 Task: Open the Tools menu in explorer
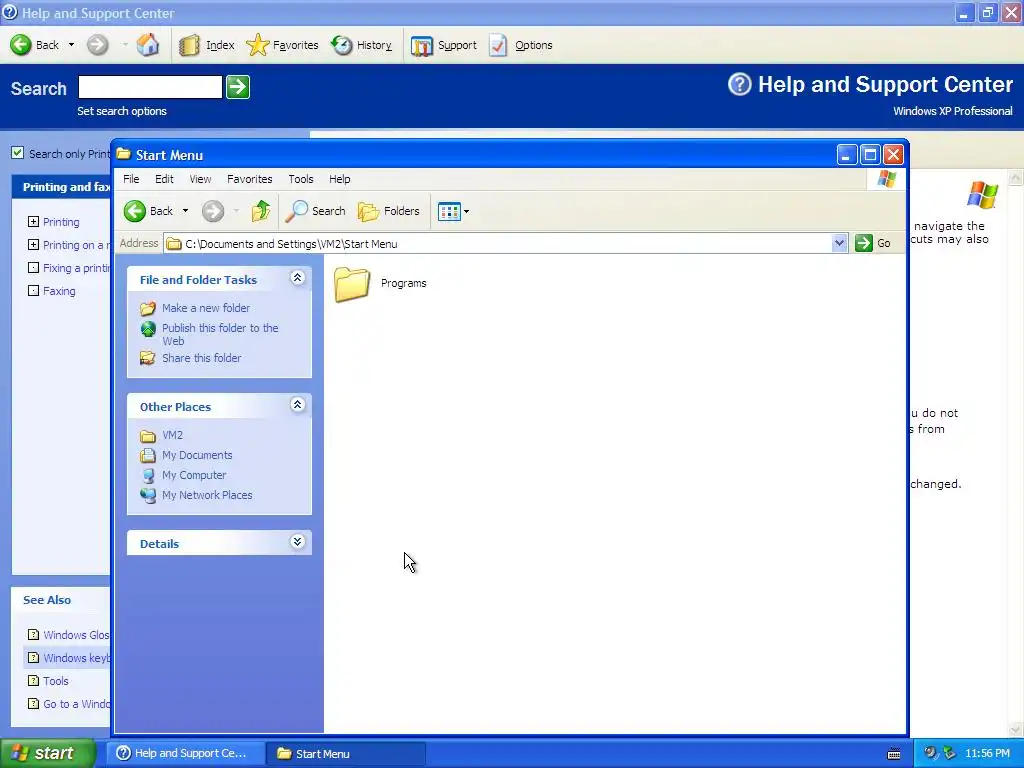point(300,179)
